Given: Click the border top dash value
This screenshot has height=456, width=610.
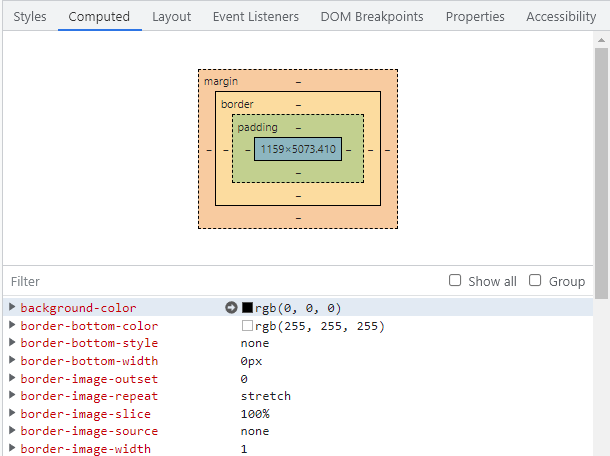Looking at the screenshot, I should pos(298,105).
